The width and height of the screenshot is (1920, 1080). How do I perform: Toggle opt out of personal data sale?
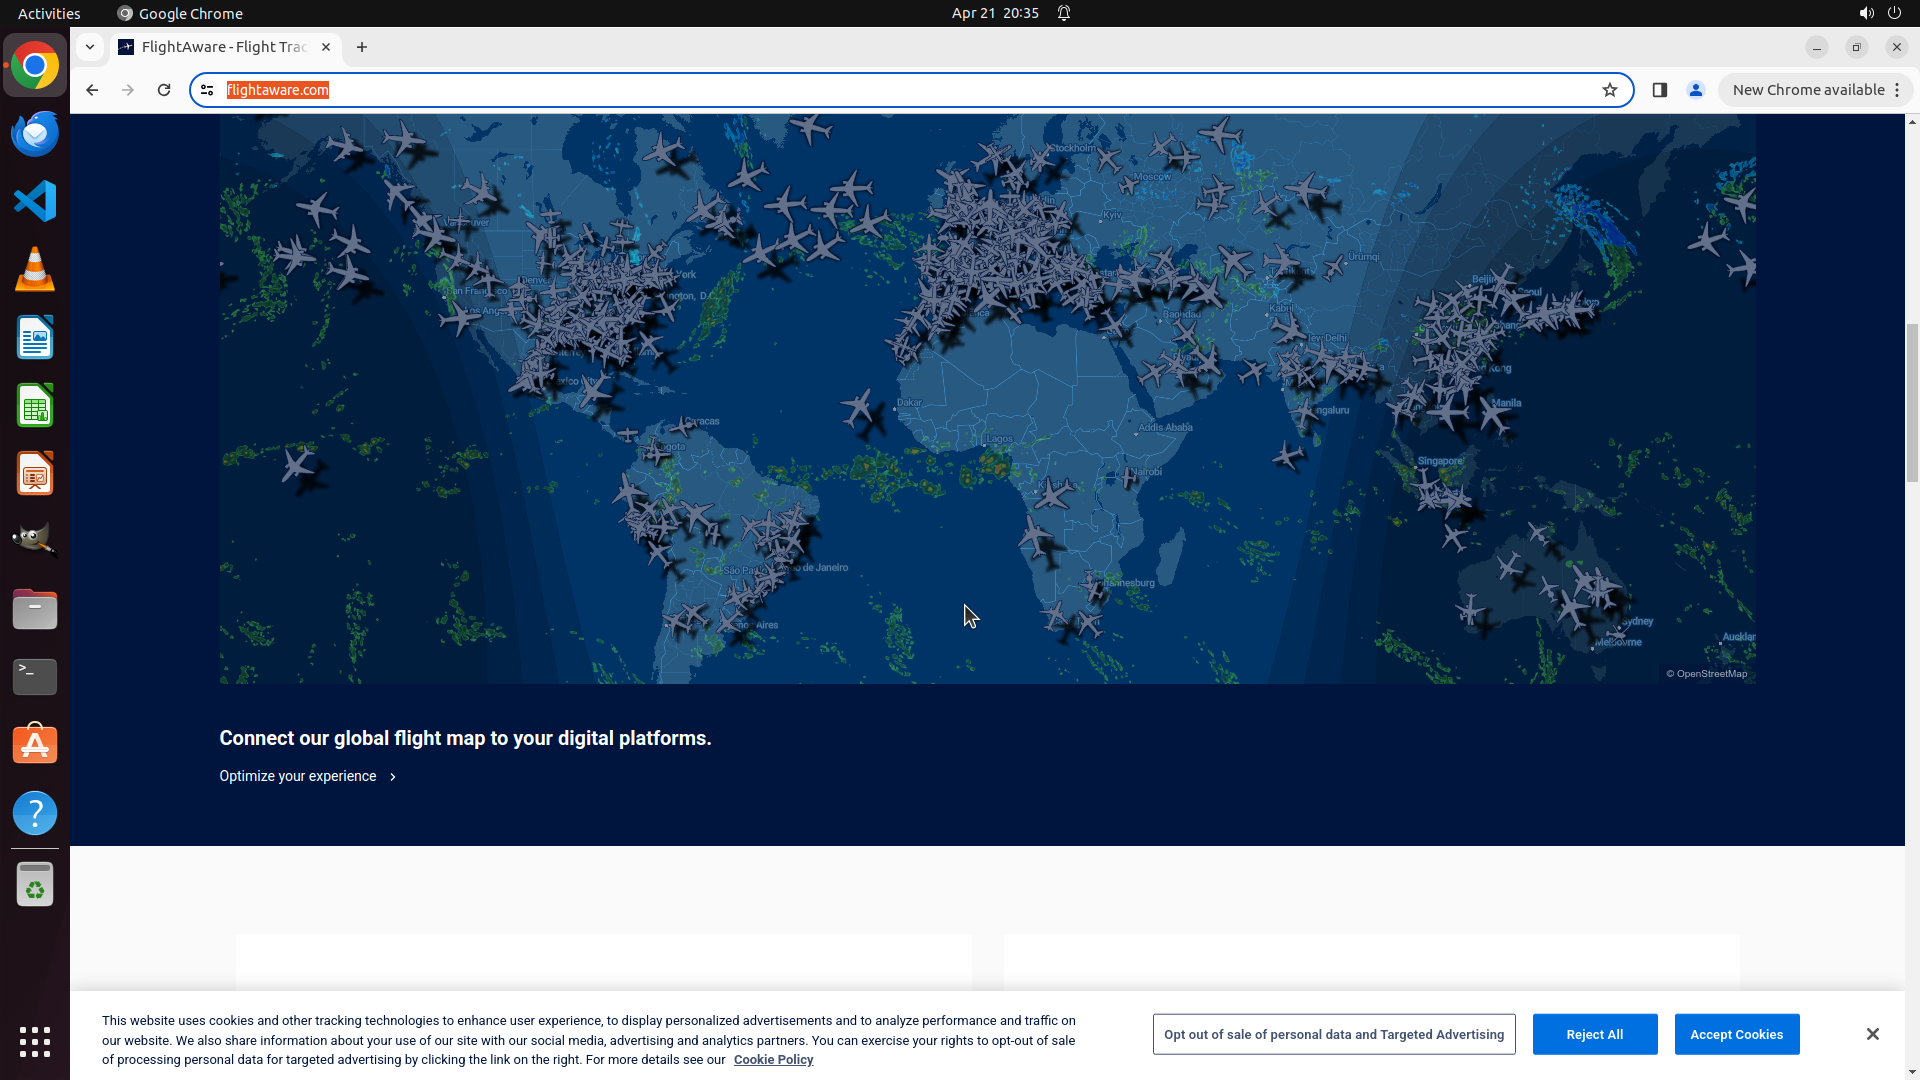(1333, 1034)
